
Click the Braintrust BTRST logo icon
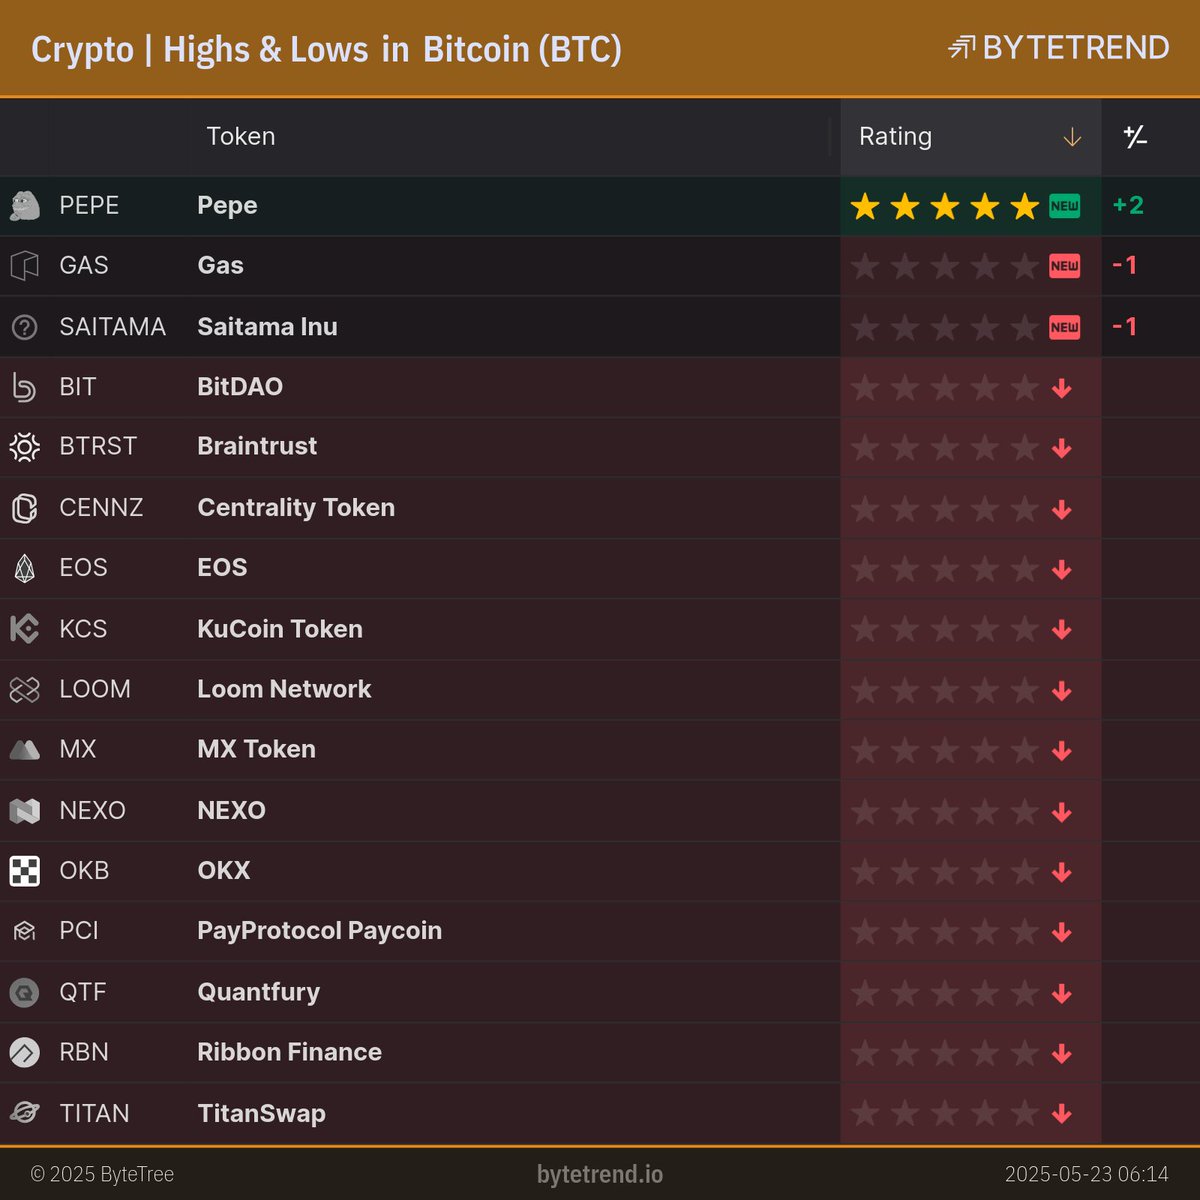click(x=25, y=447)
